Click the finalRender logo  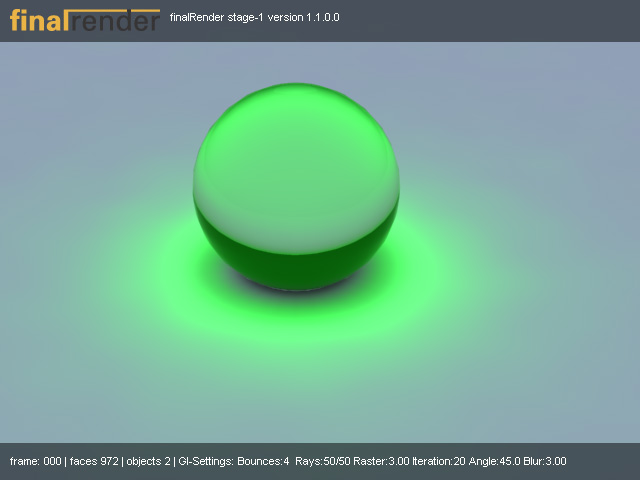(85, 20)
